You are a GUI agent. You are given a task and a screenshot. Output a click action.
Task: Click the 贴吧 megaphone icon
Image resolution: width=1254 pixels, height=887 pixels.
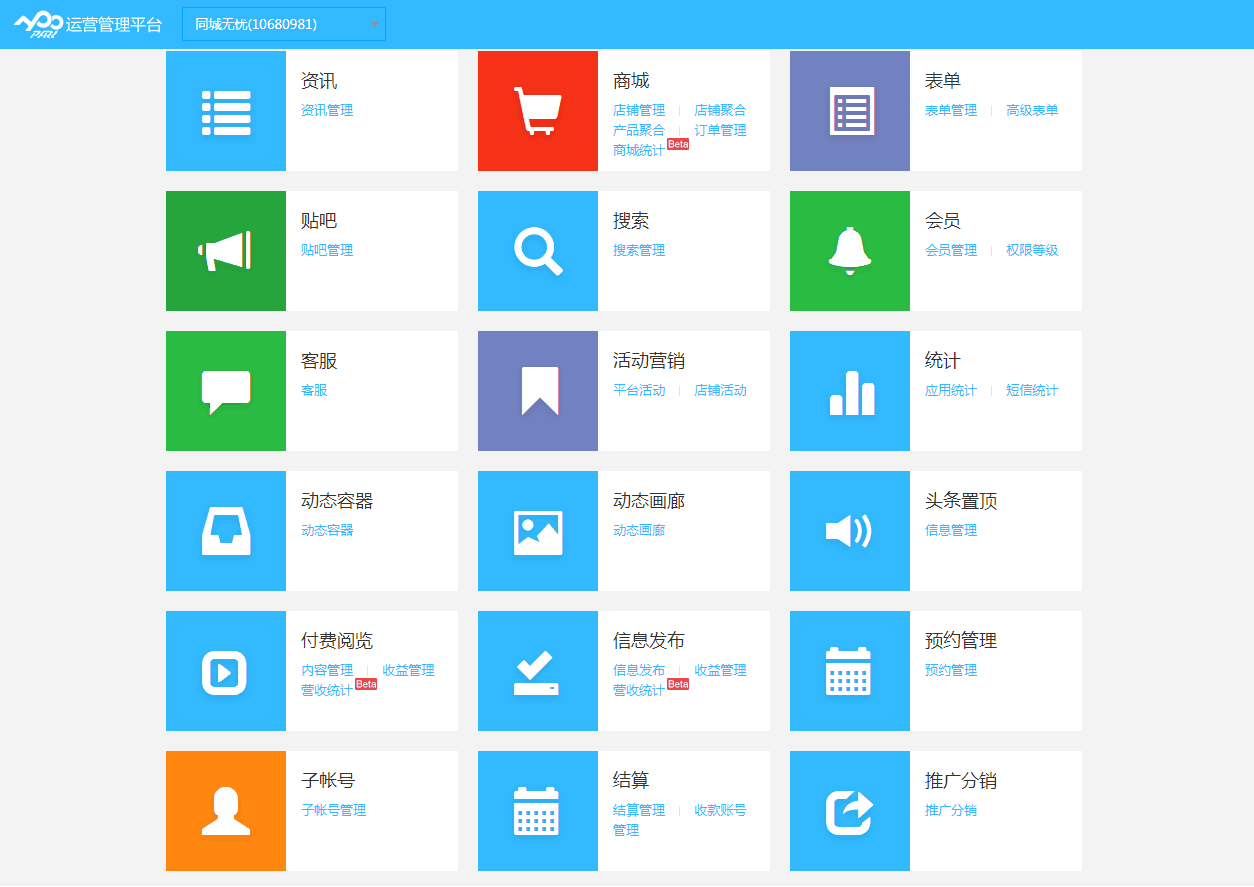(225, 250)
